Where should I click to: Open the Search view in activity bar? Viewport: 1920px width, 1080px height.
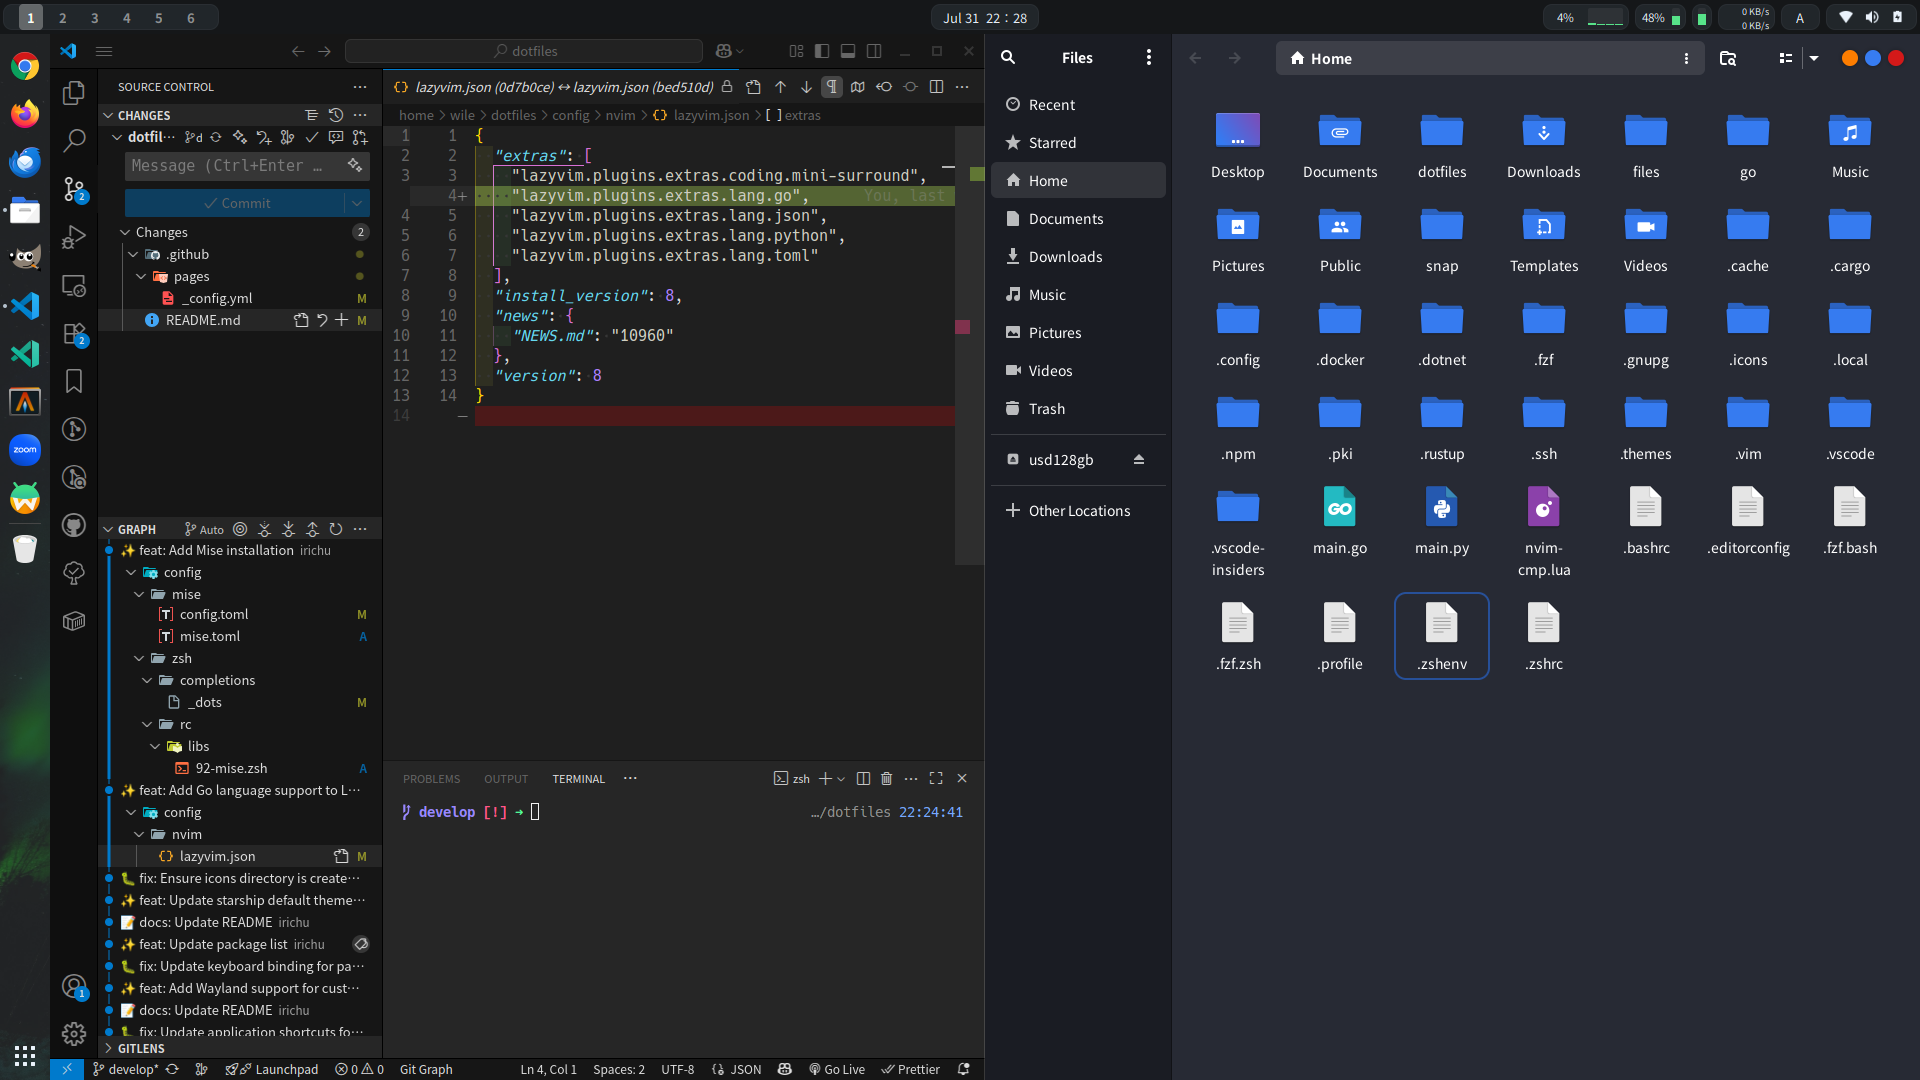pos(74,141)
